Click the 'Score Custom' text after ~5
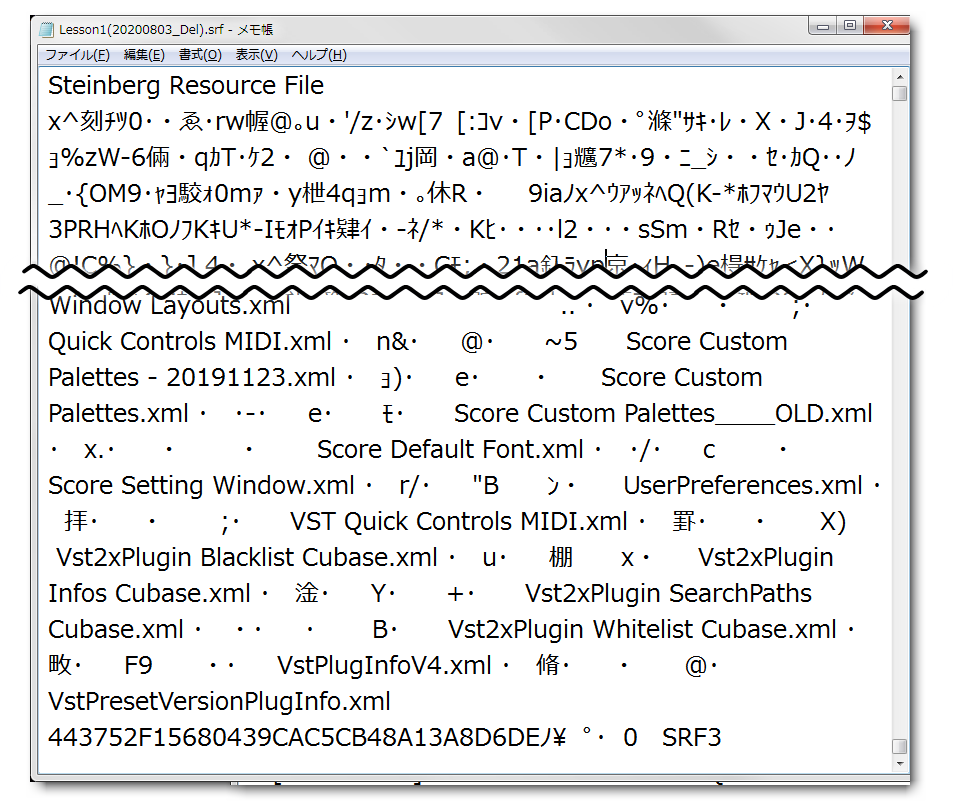The image size is (953, 812). [707, 342]
